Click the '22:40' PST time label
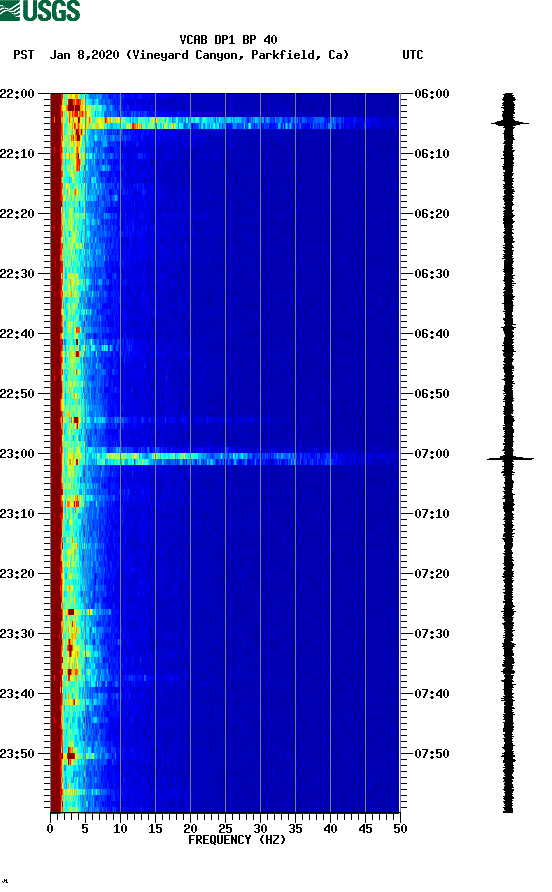 (x=17, y=333)
